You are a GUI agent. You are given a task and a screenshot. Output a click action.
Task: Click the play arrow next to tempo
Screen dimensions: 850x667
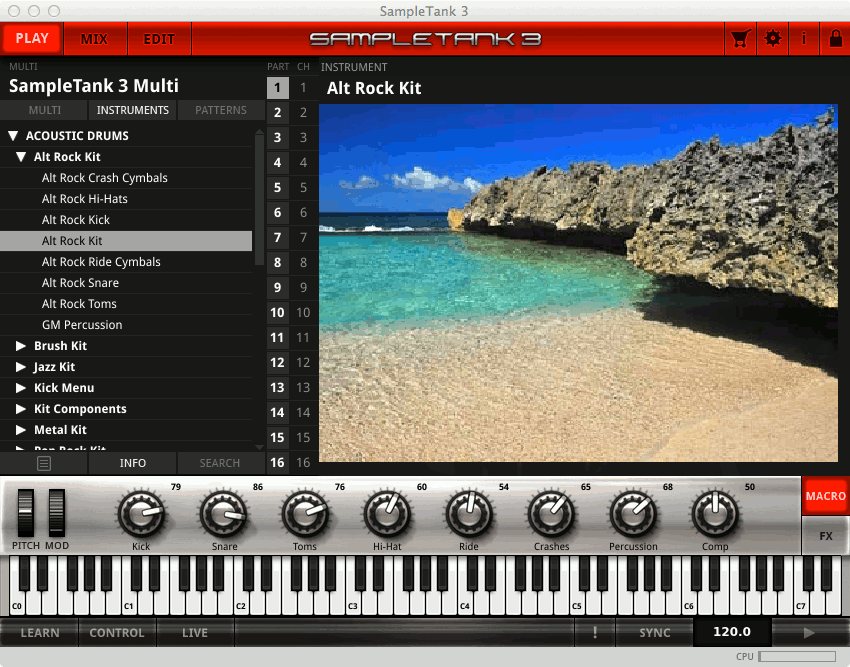(809, 632)
